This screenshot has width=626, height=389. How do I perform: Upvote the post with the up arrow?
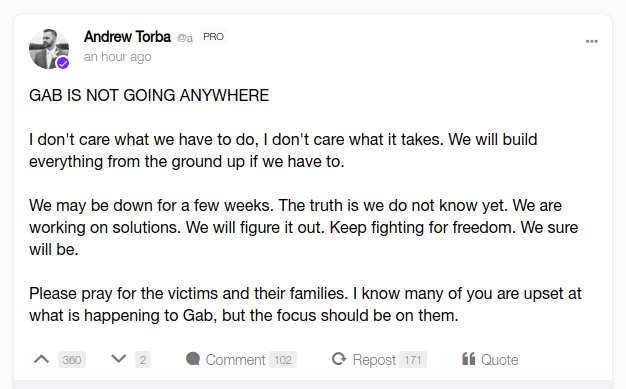[42, 359]
